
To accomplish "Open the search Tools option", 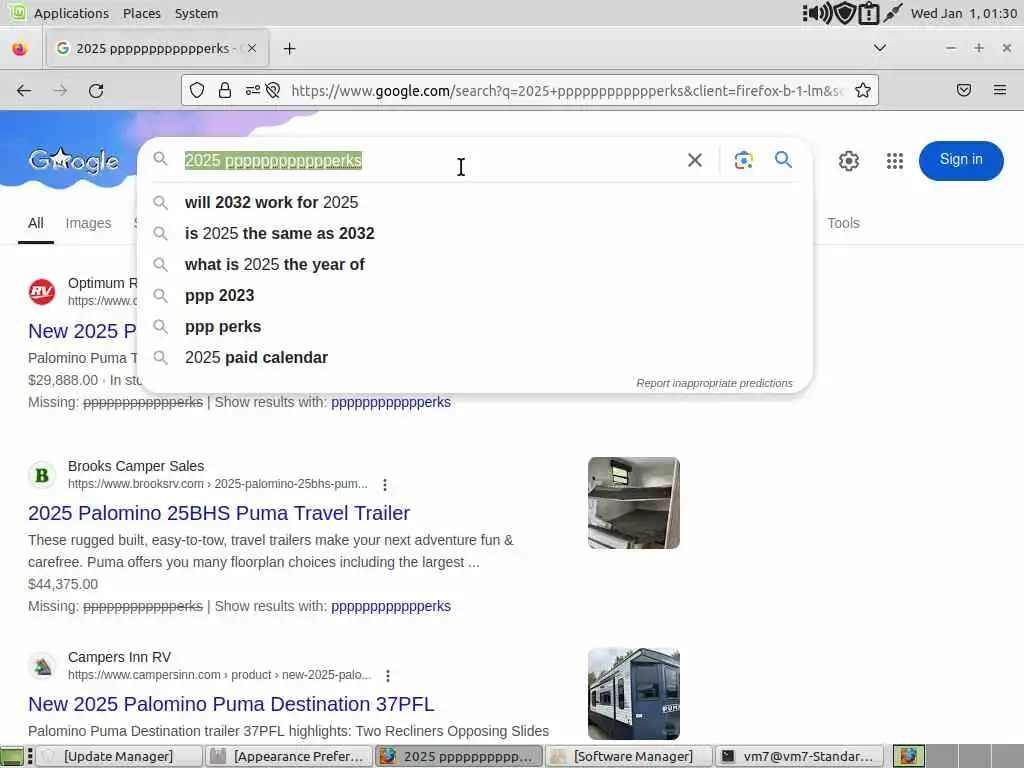I will click(843, 223).
